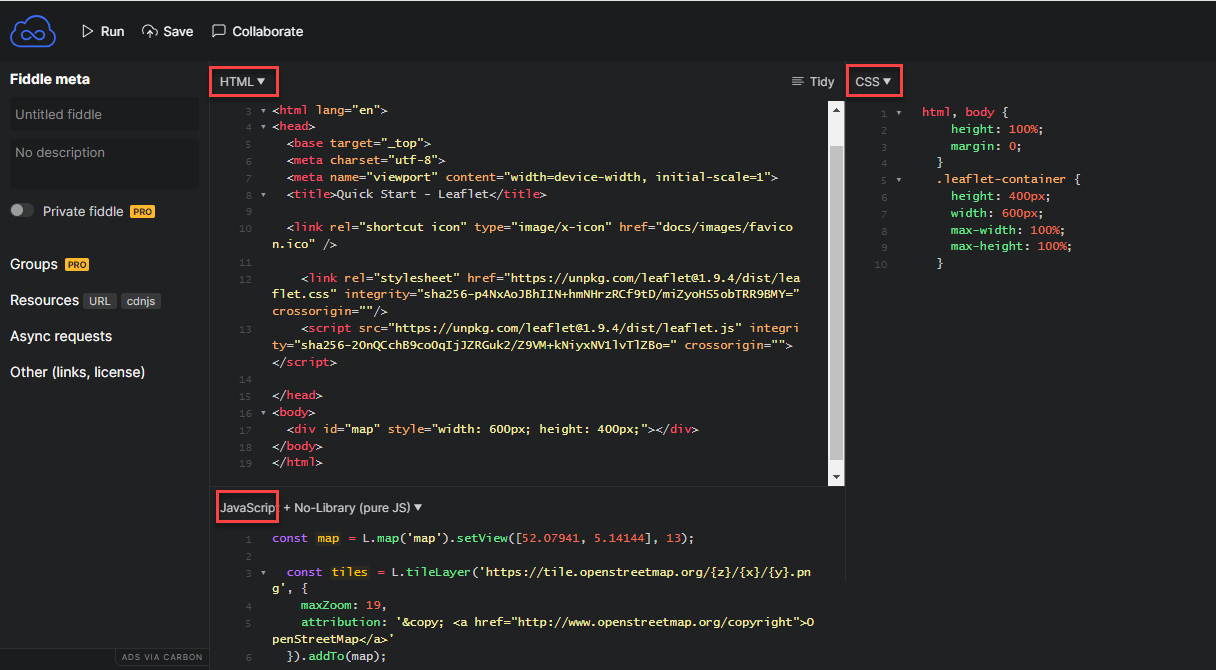
Task: Click the </html> closing tag line
Action: click(x=297, y=463)
